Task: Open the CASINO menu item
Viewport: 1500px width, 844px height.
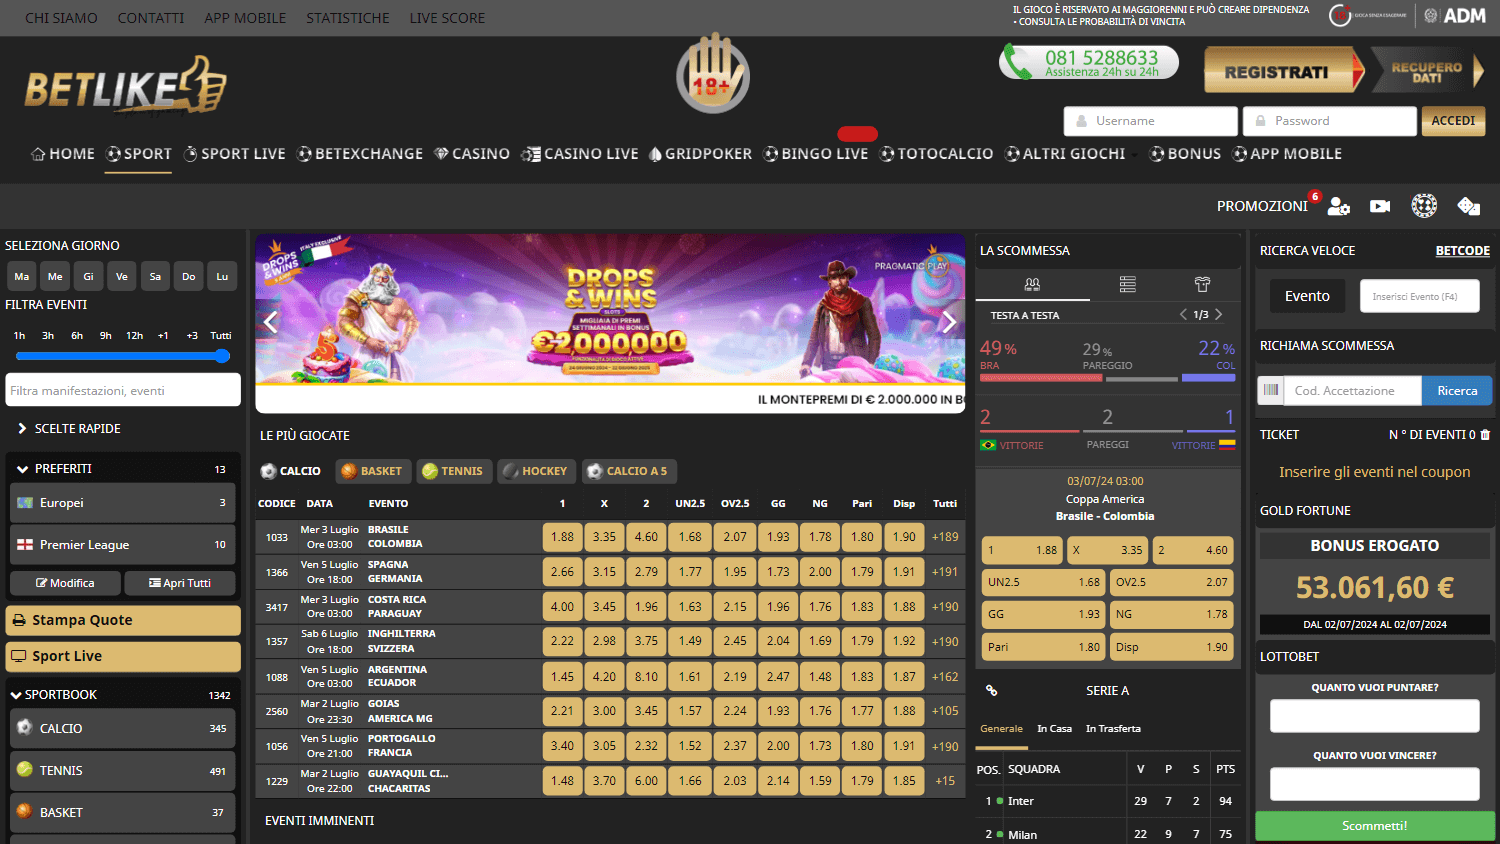Action: (472, 154)
